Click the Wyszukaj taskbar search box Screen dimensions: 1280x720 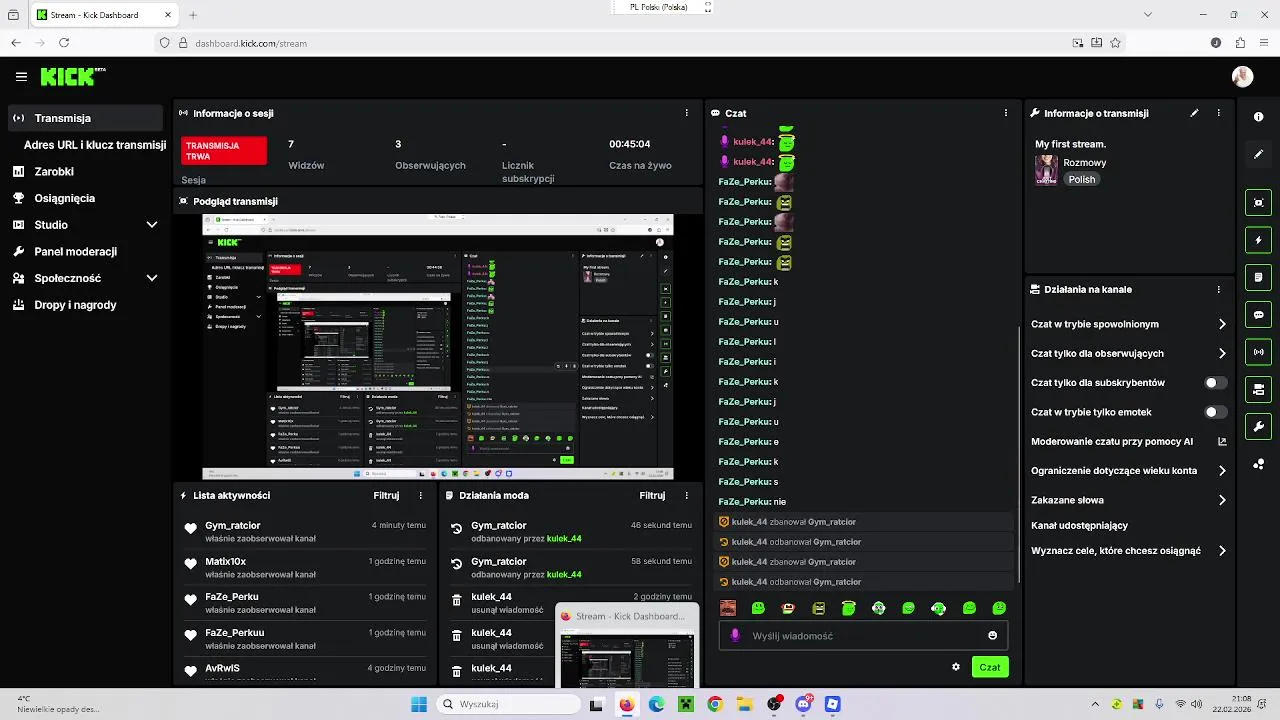click(x=507, y=704)
